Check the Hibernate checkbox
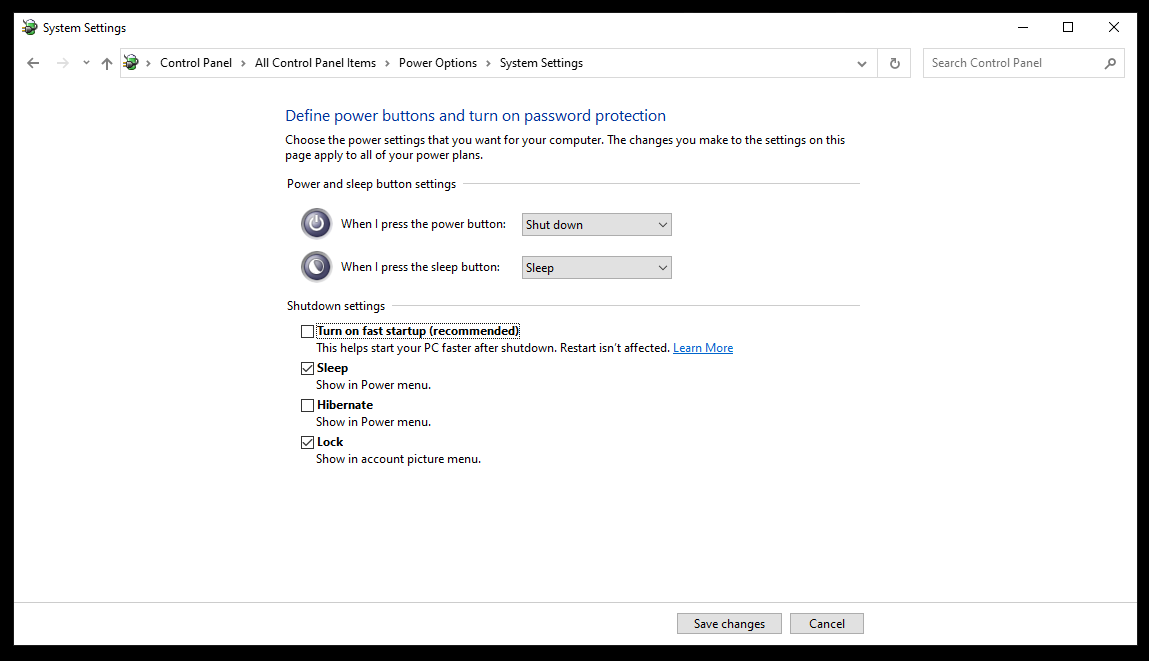The image size is (1149, 661). point(307,405)
